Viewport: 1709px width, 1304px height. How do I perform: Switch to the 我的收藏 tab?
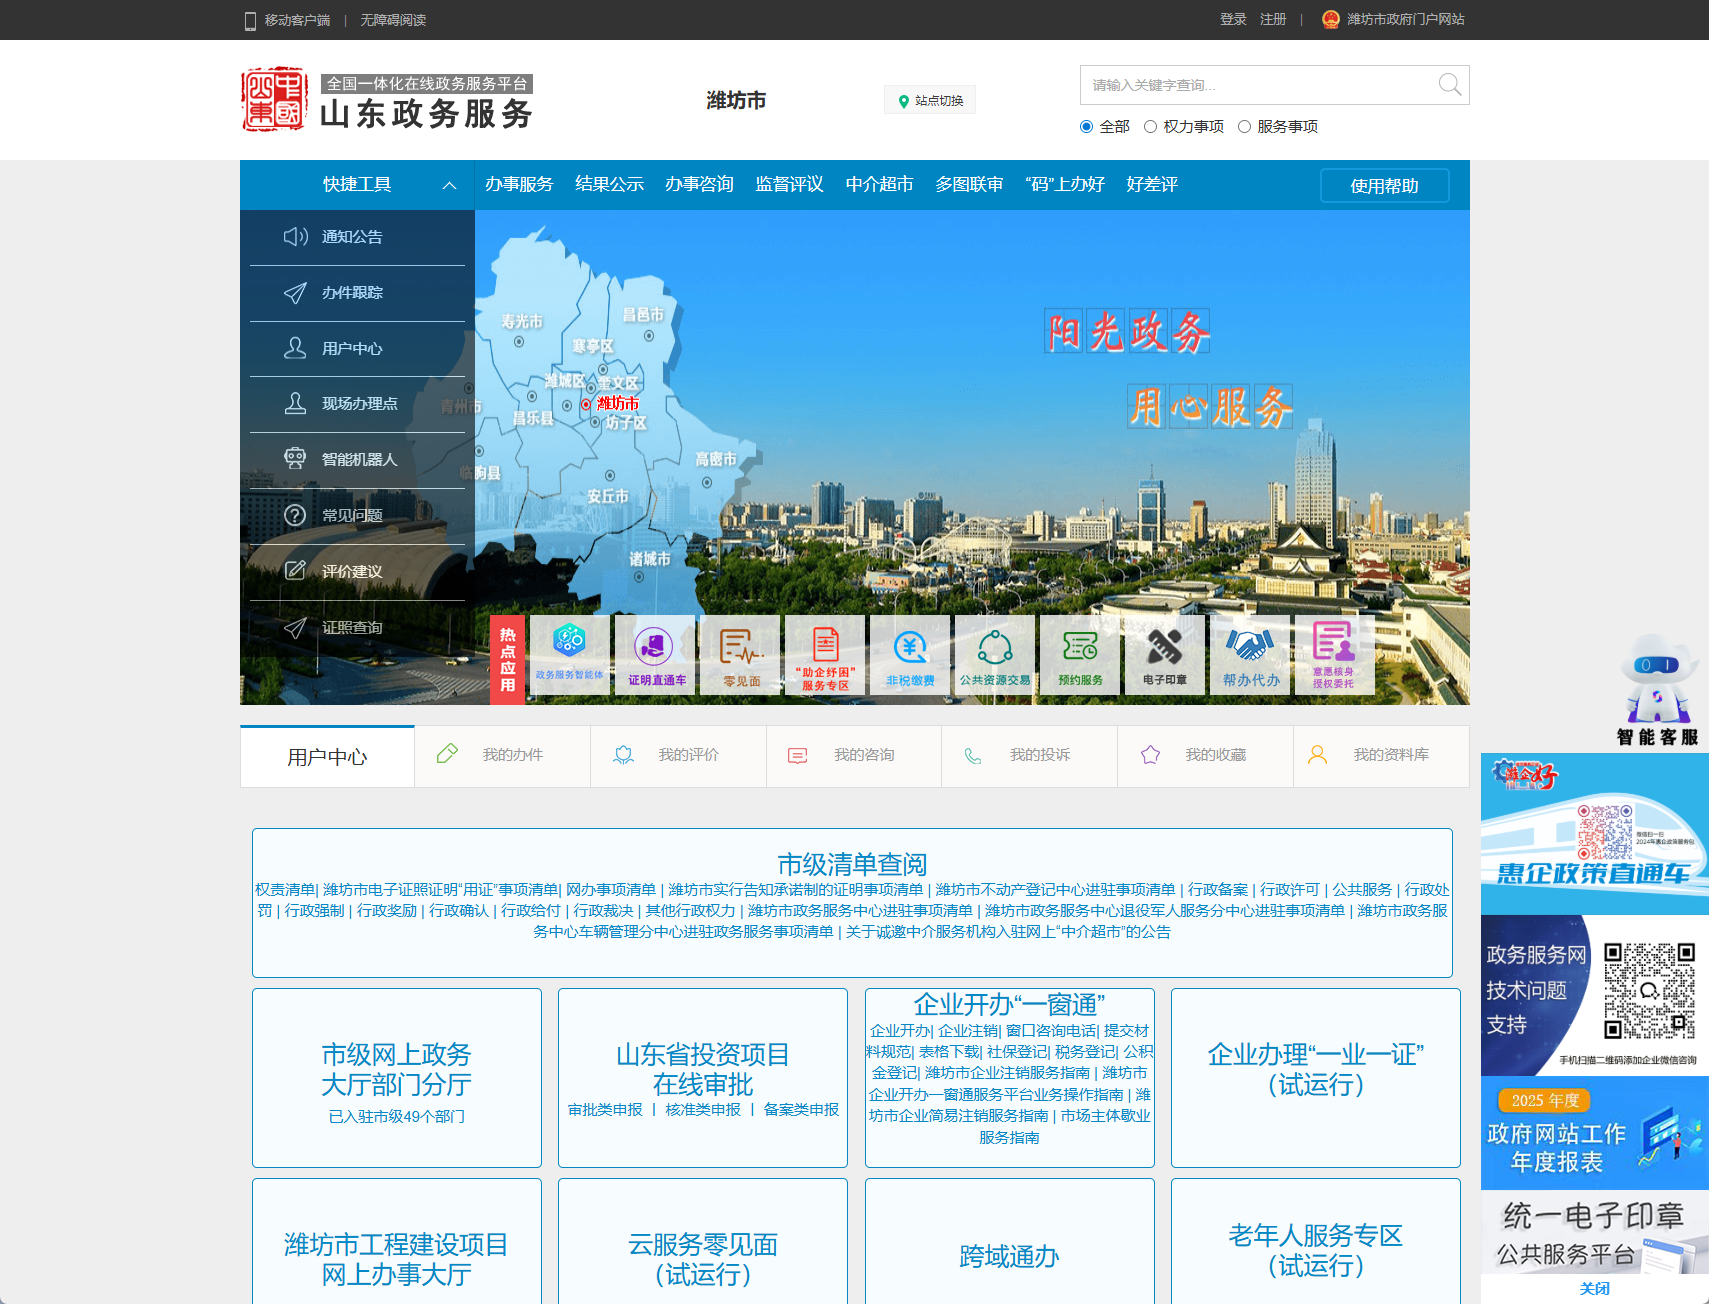pyautogui.click(x=1215, y=755)
